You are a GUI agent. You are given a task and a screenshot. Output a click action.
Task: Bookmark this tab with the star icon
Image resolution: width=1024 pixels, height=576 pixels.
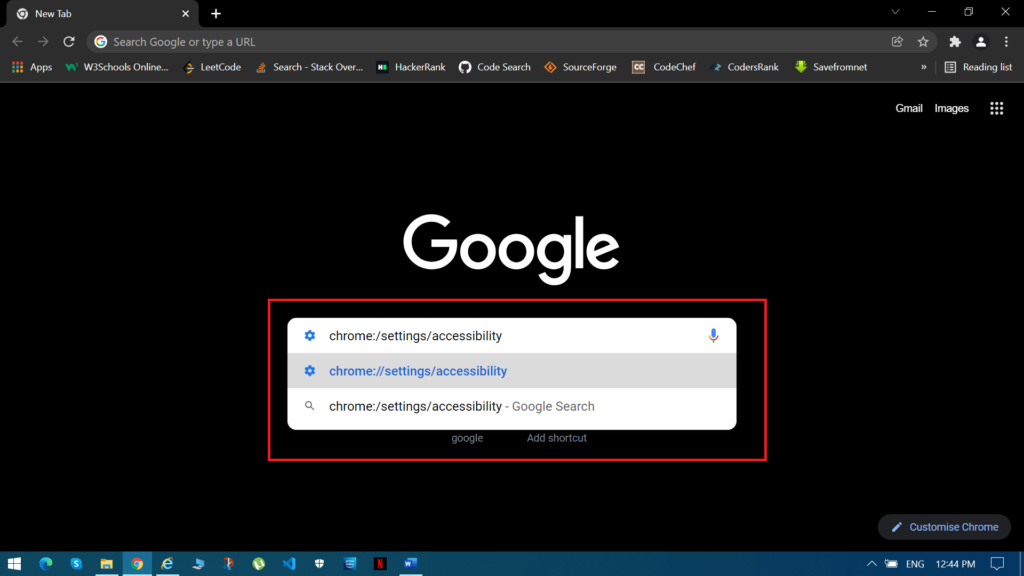click(x=923, y=42)
